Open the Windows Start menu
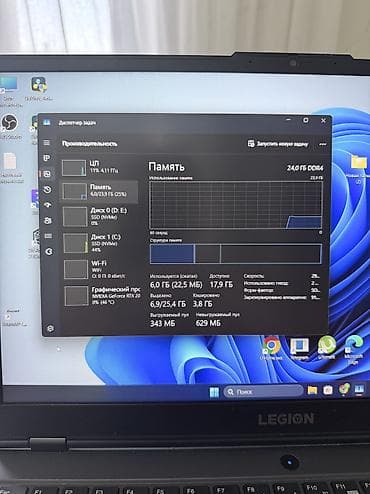The height and width of the screenshot is (494, 370). 214,392
